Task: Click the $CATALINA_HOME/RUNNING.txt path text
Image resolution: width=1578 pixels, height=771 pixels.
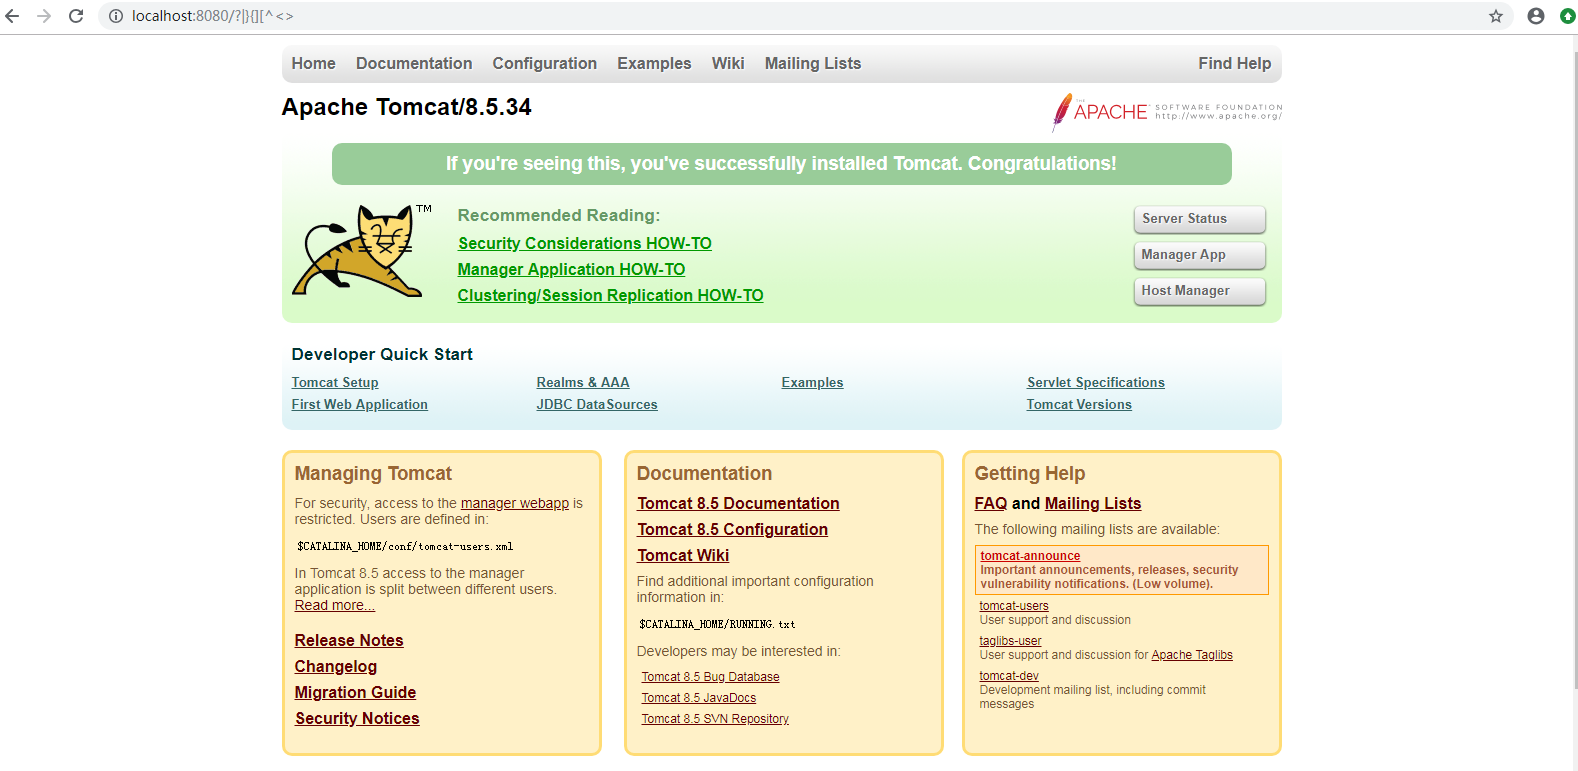Action: click(x=717, y=624)
